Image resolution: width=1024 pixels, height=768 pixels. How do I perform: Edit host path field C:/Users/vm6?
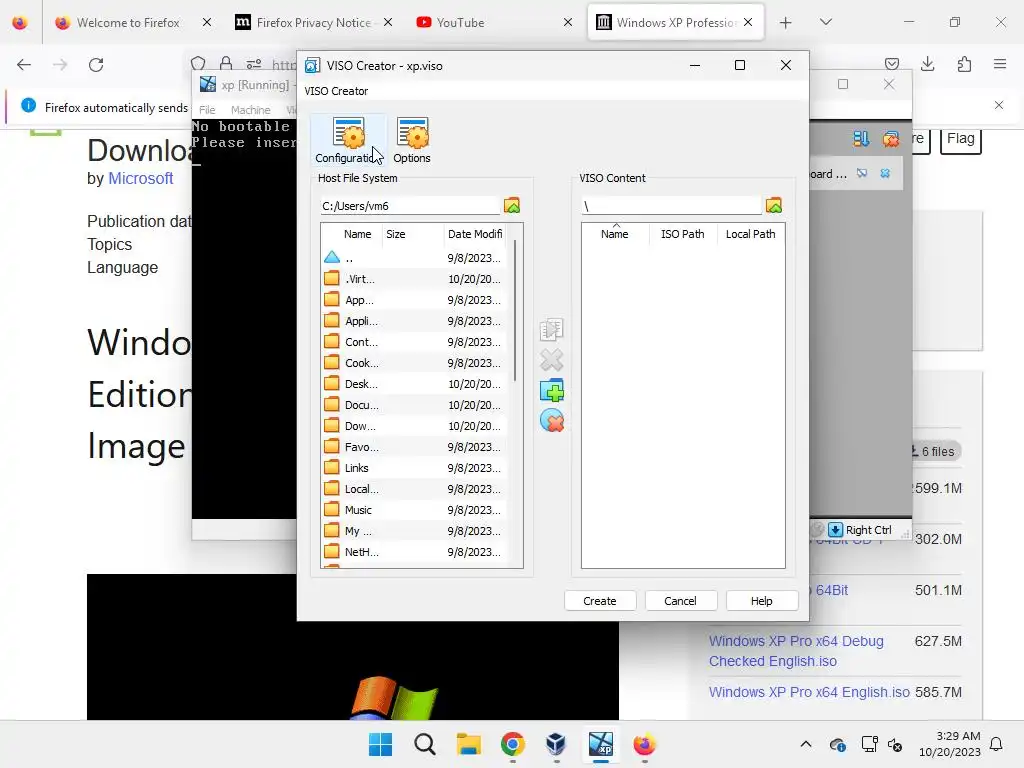(409, 206)
